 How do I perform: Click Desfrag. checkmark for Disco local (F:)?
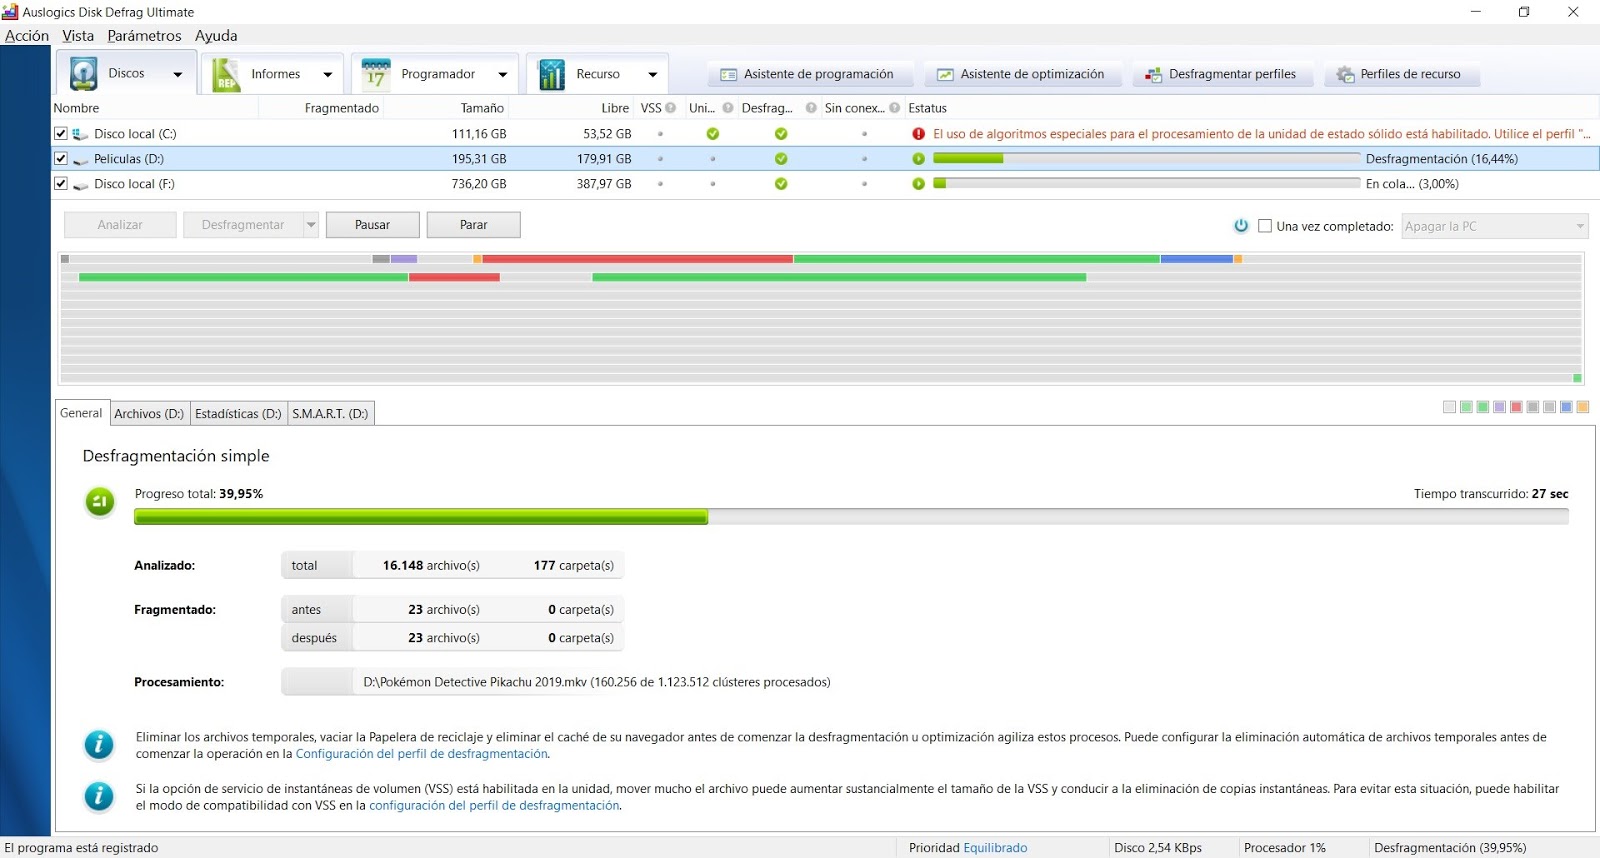[781, 184]
